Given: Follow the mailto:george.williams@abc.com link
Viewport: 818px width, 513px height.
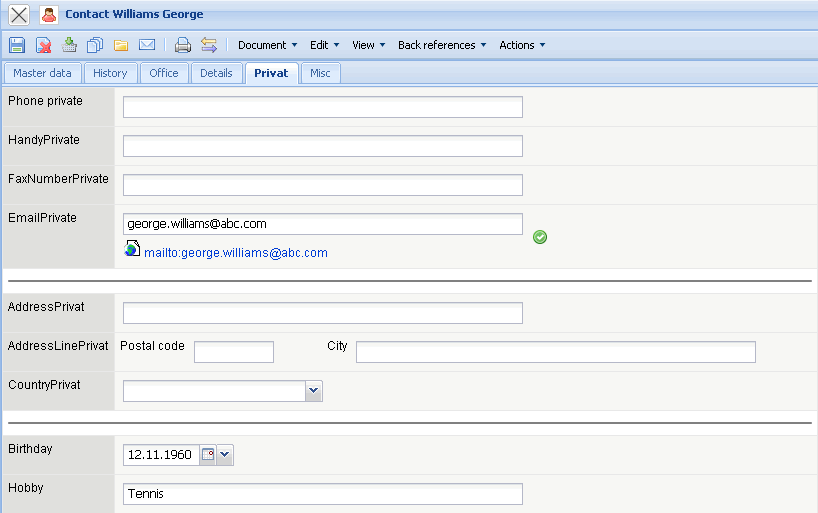Looking at the screenshot, I should [236, 253].
